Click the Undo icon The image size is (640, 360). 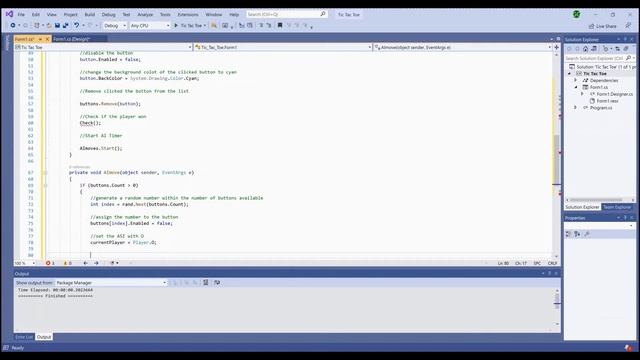point(76,25)
